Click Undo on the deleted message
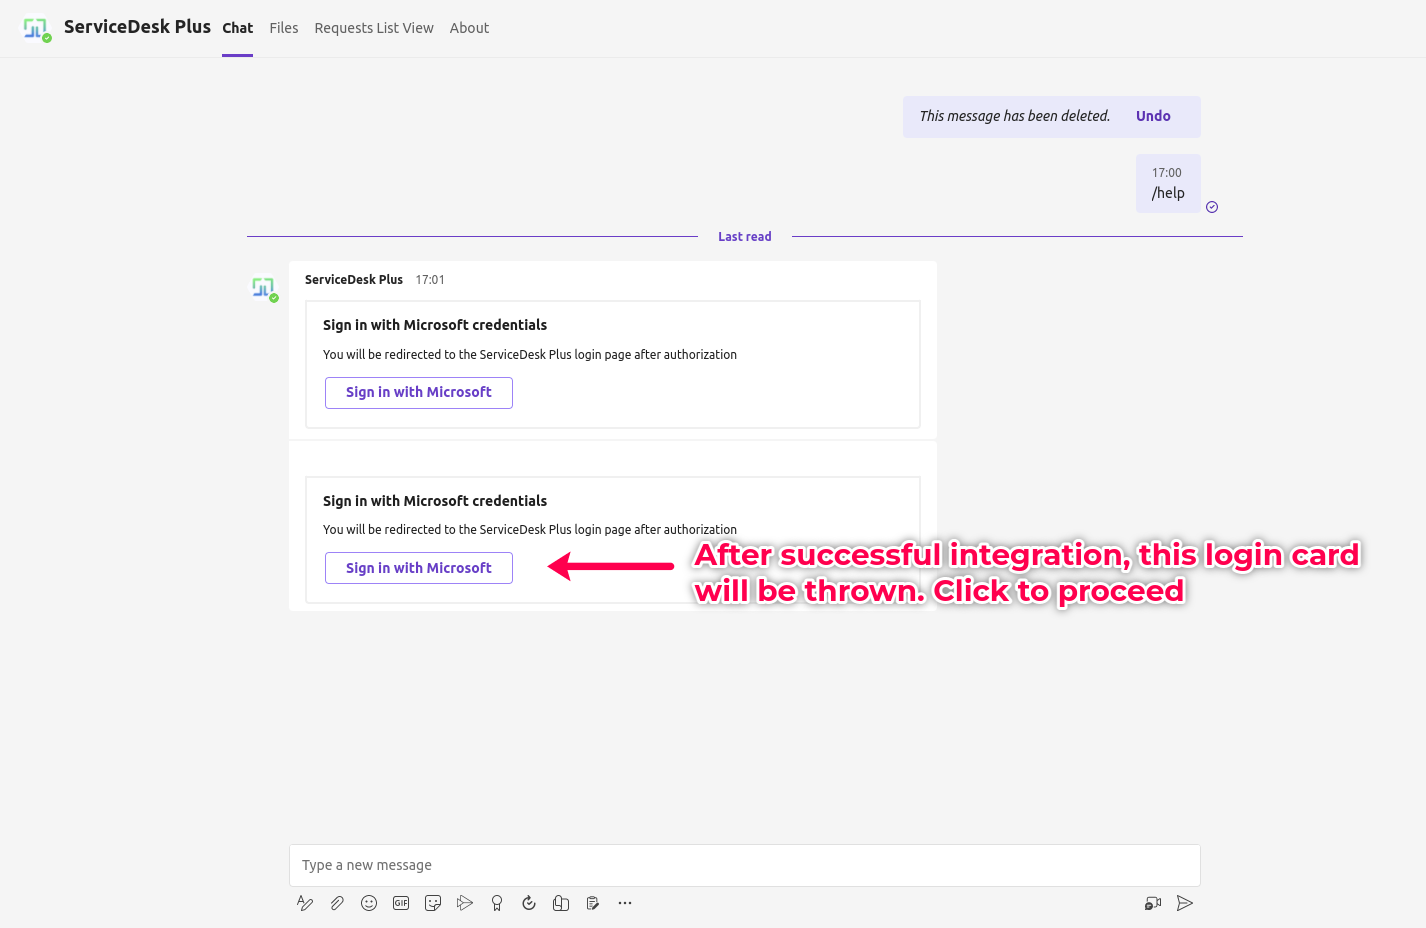This screenshot has width=1426, height=928. 1153,116
